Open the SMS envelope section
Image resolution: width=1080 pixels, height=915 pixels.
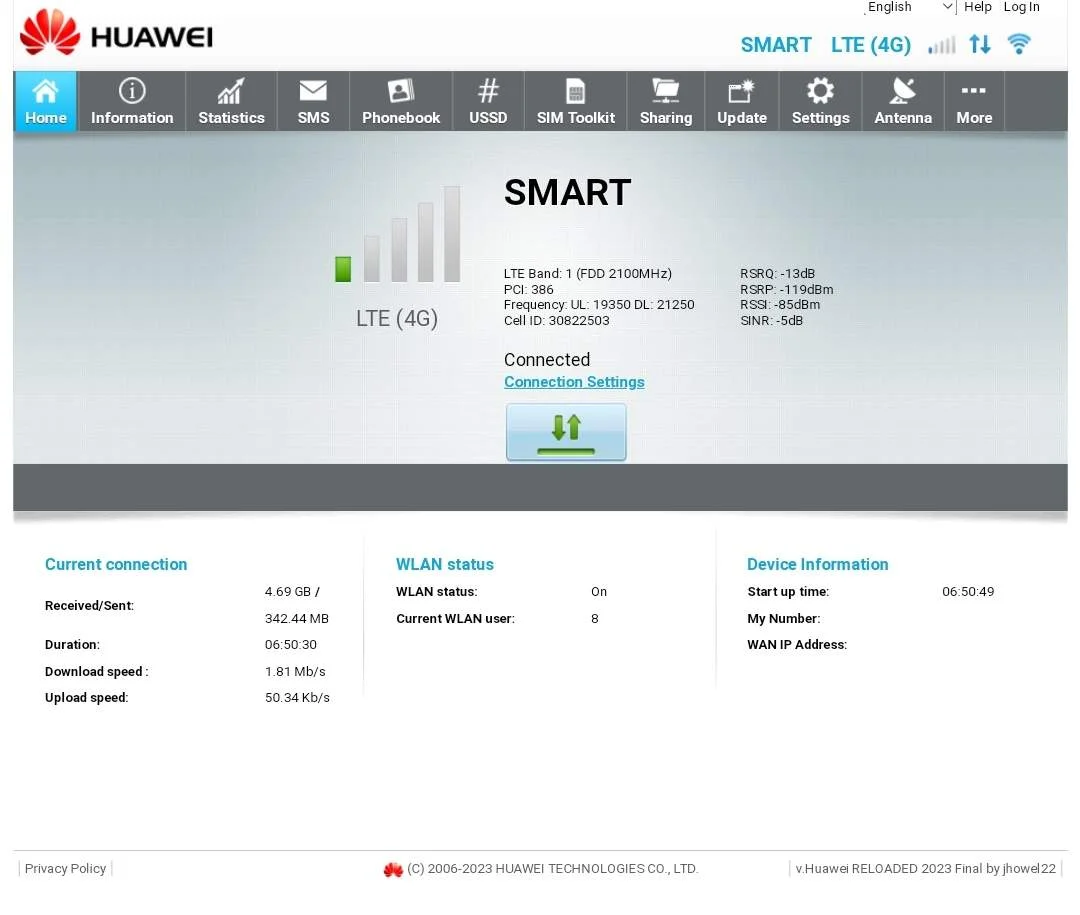tap(313, 101)
